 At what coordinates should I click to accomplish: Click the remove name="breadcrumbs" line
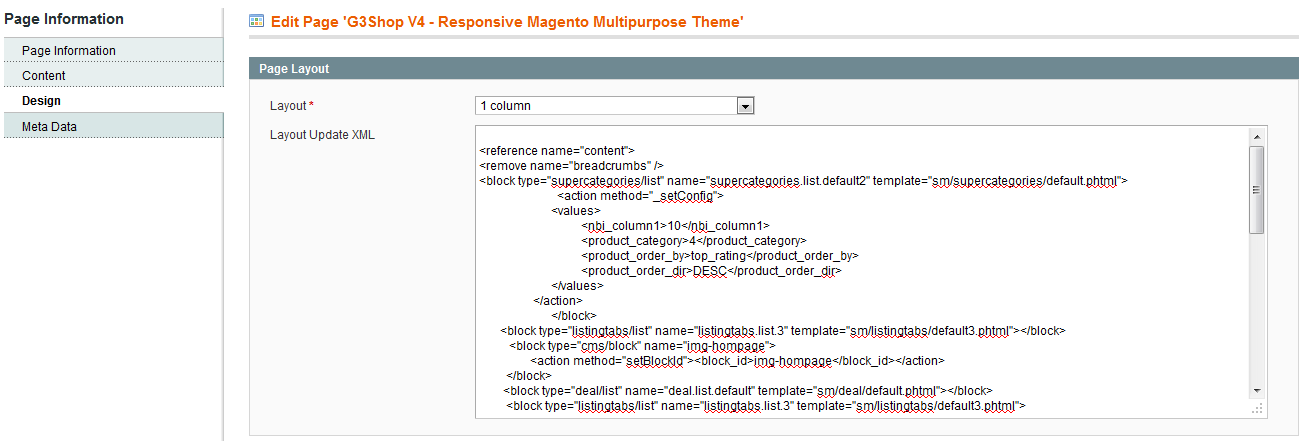pos(572,165)
